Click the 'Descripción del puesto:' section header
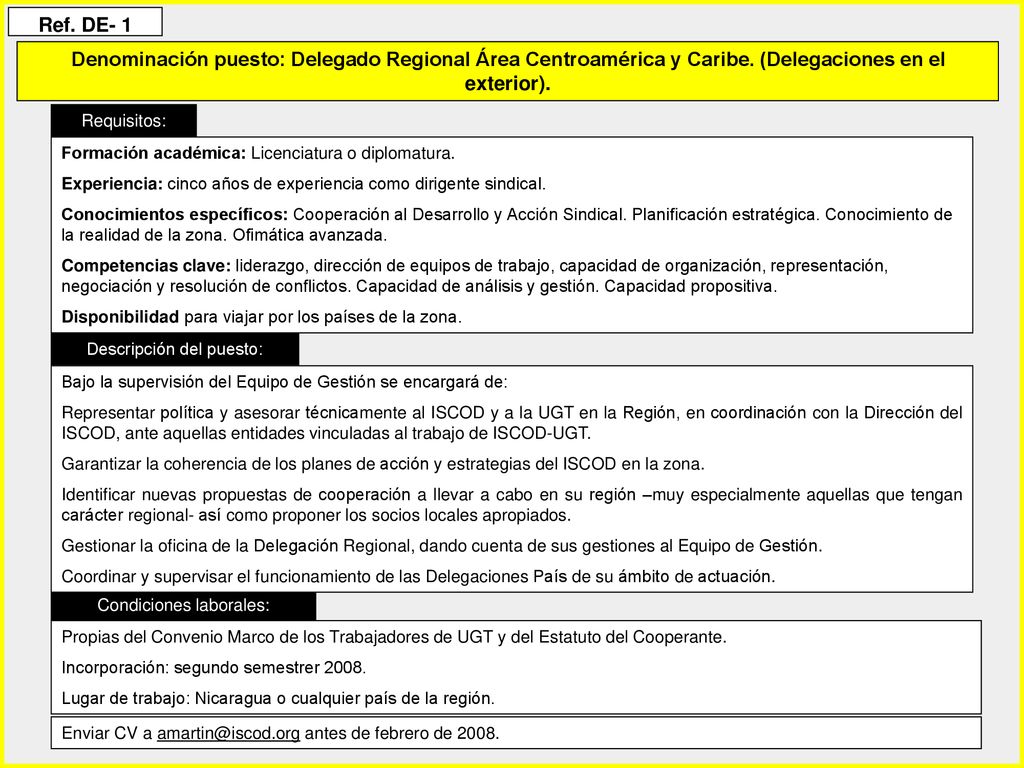The height and width of the screenshot is (768, 1024). [175, 349]
